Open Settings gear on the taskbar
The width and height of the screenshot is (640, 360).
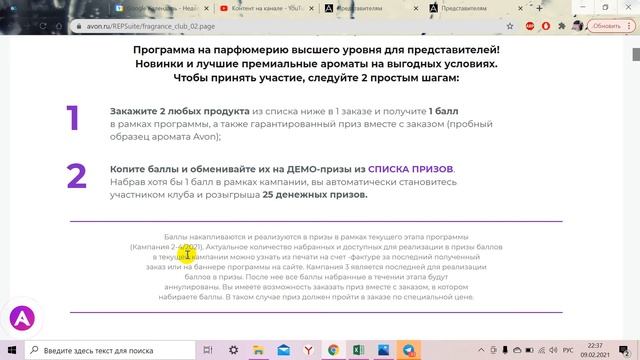pos(233,350)
